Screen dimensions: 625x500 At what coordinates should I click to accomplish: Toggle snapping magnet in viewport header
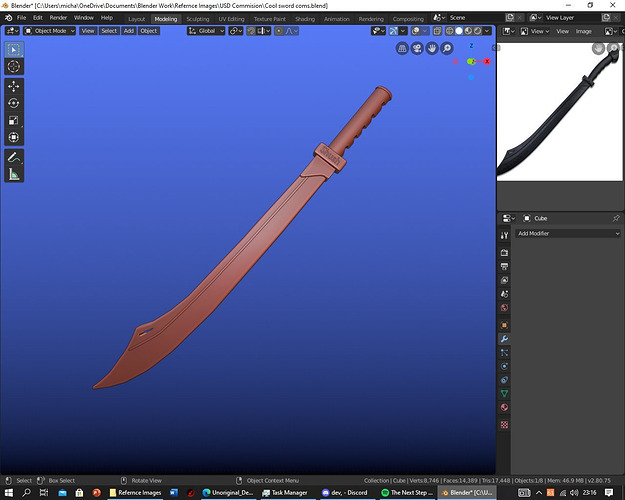[x=251, y=31]
